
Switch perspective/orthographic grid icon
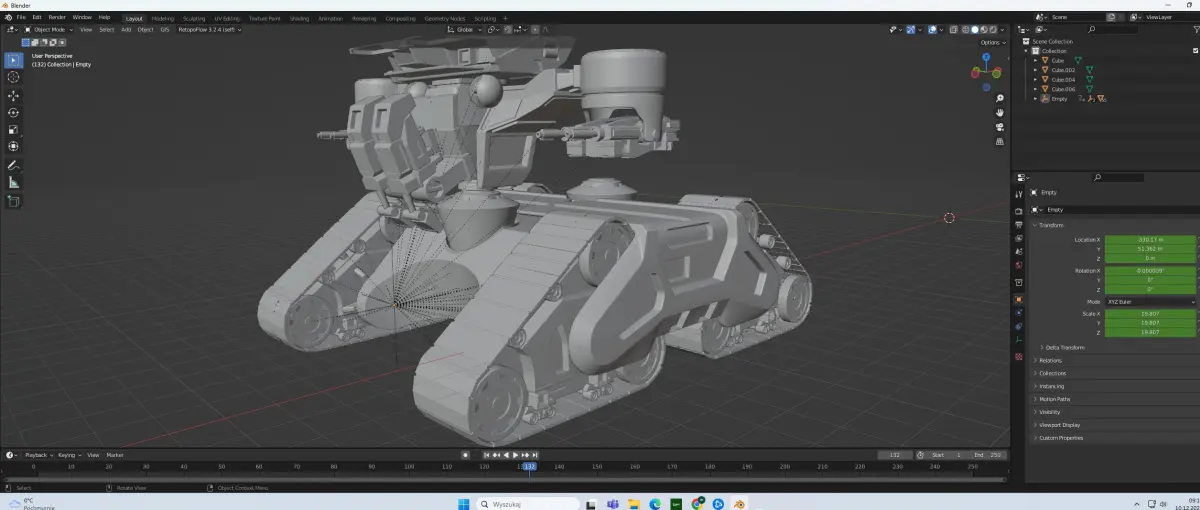pos(1000,142)
